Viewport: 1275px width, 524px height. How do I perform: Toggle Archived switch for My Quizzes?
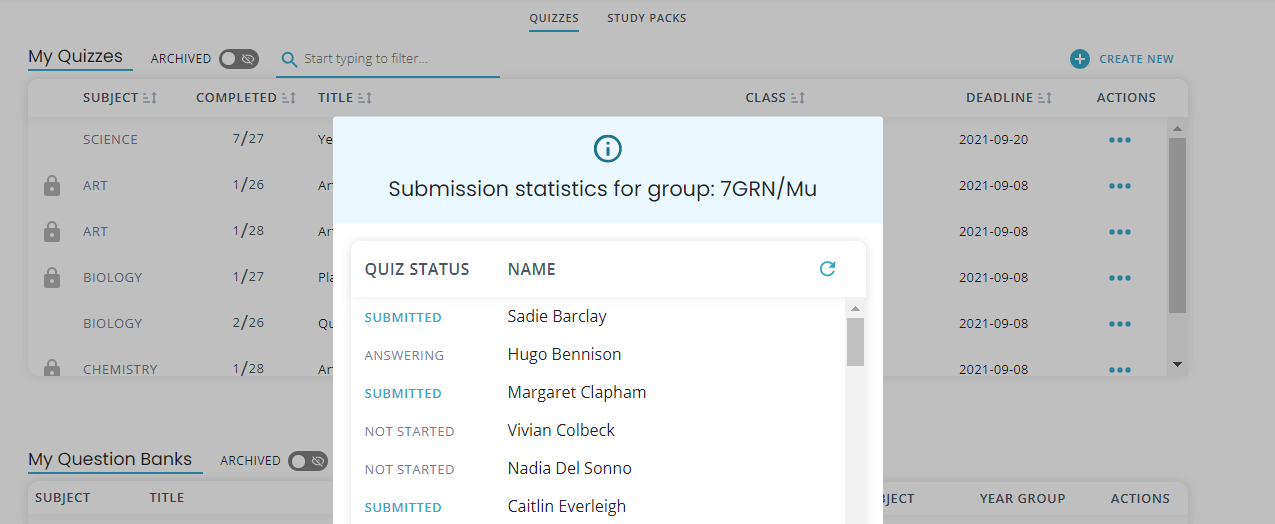click(239, 59)
